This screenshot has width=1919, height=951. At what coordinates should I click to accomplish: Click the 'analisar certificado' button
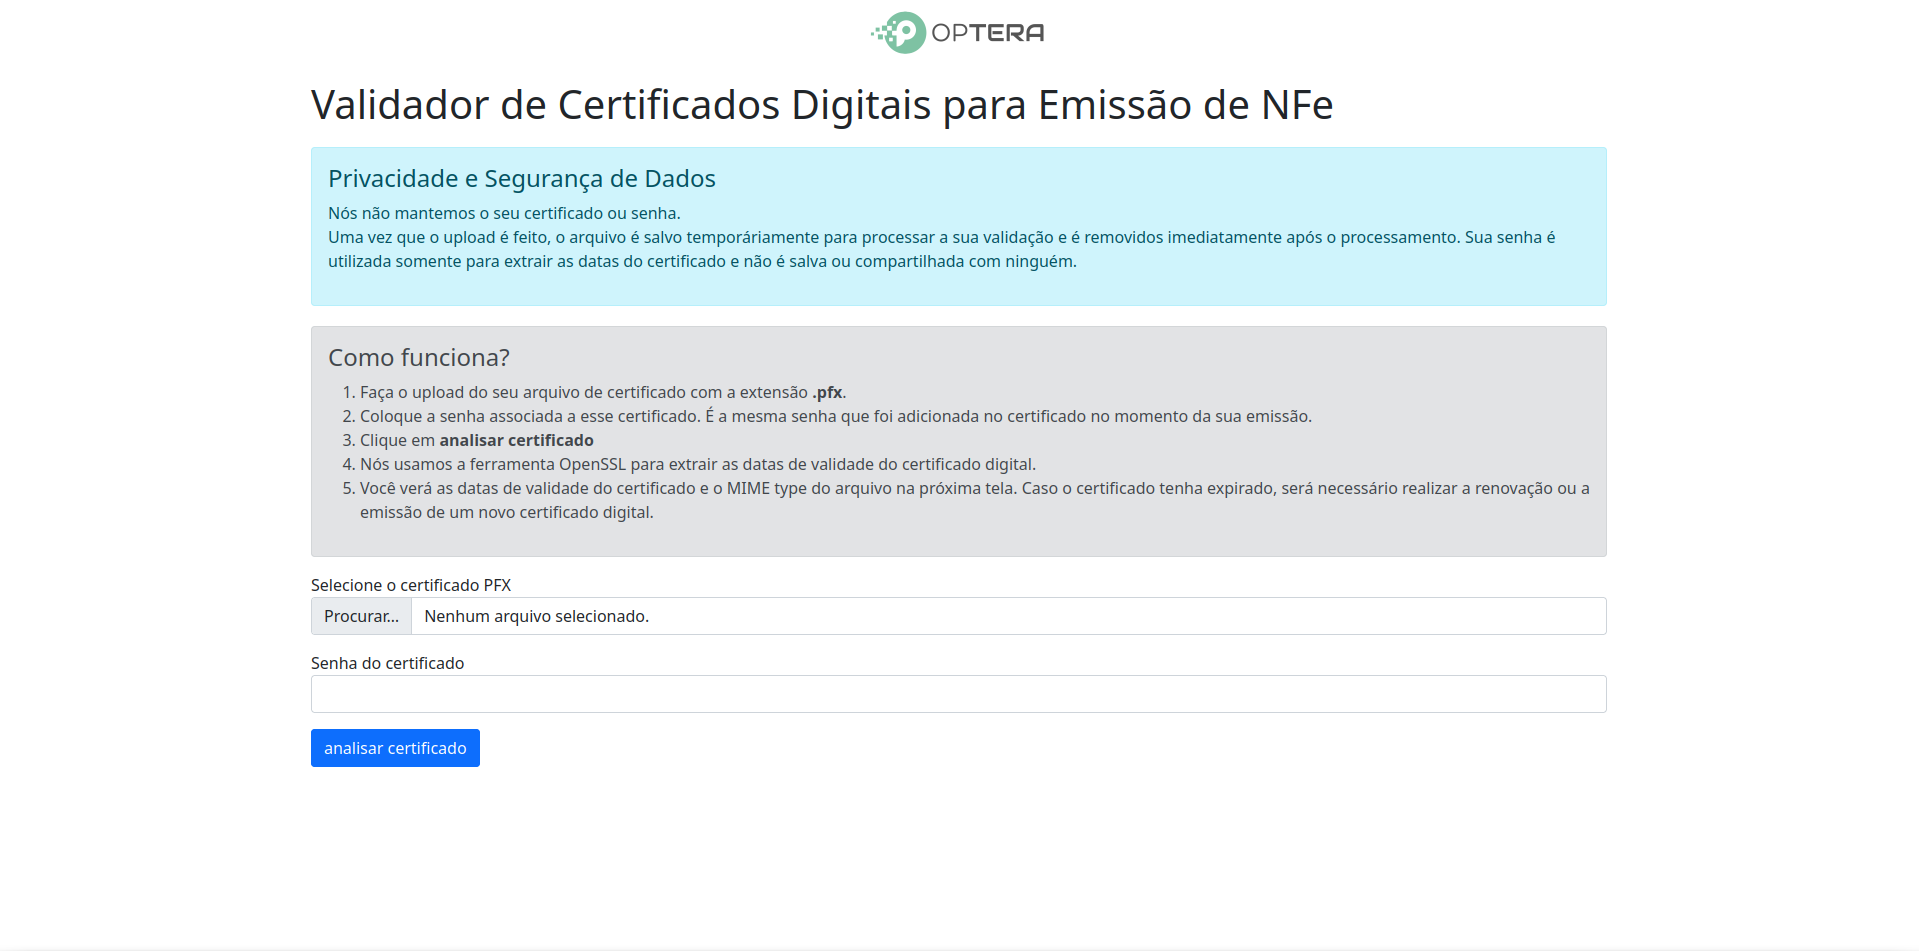tap(395, 748)
